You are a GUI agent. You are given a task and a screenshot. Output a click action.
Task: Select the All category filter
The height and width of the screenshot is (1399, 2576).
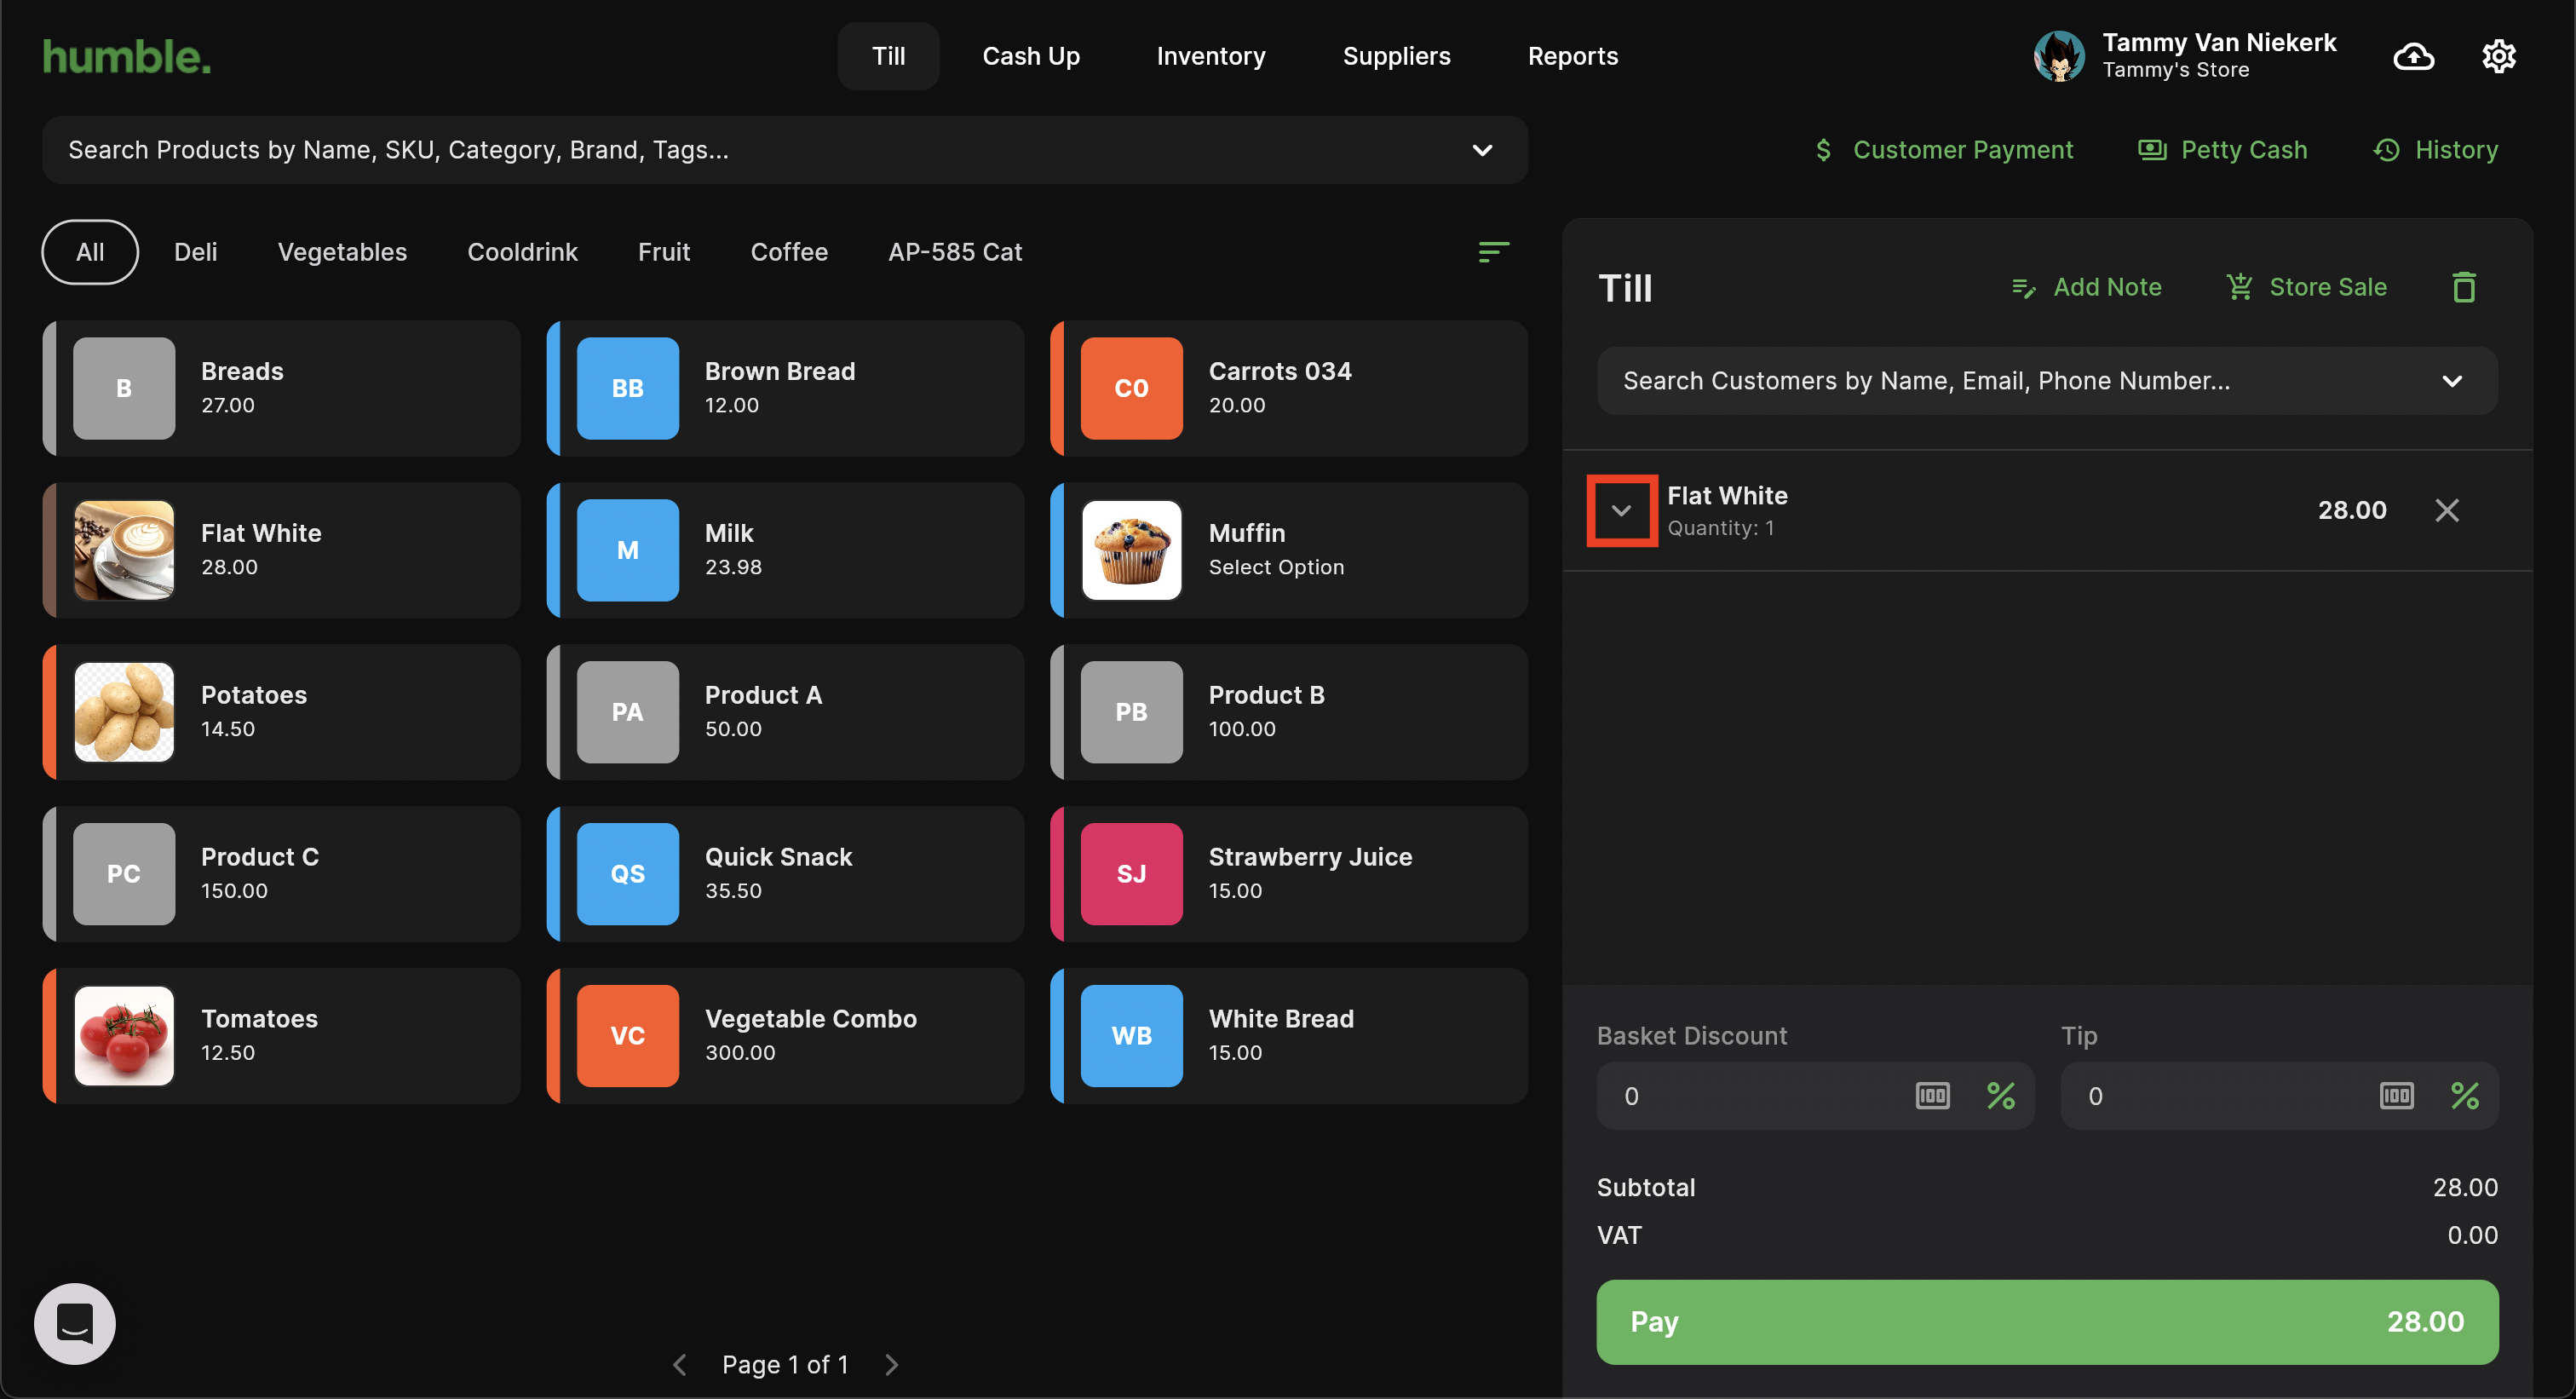[x=90, y=252]
